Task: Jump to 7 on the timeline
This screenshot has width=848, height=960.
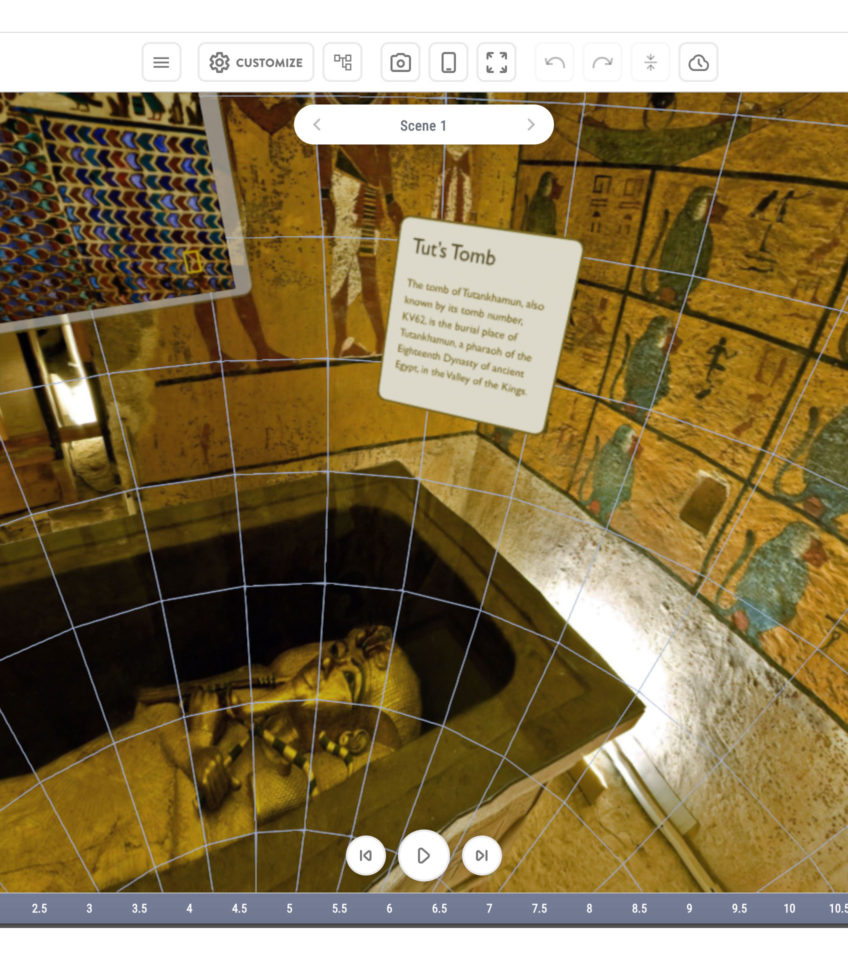Action: click(489, 909)
